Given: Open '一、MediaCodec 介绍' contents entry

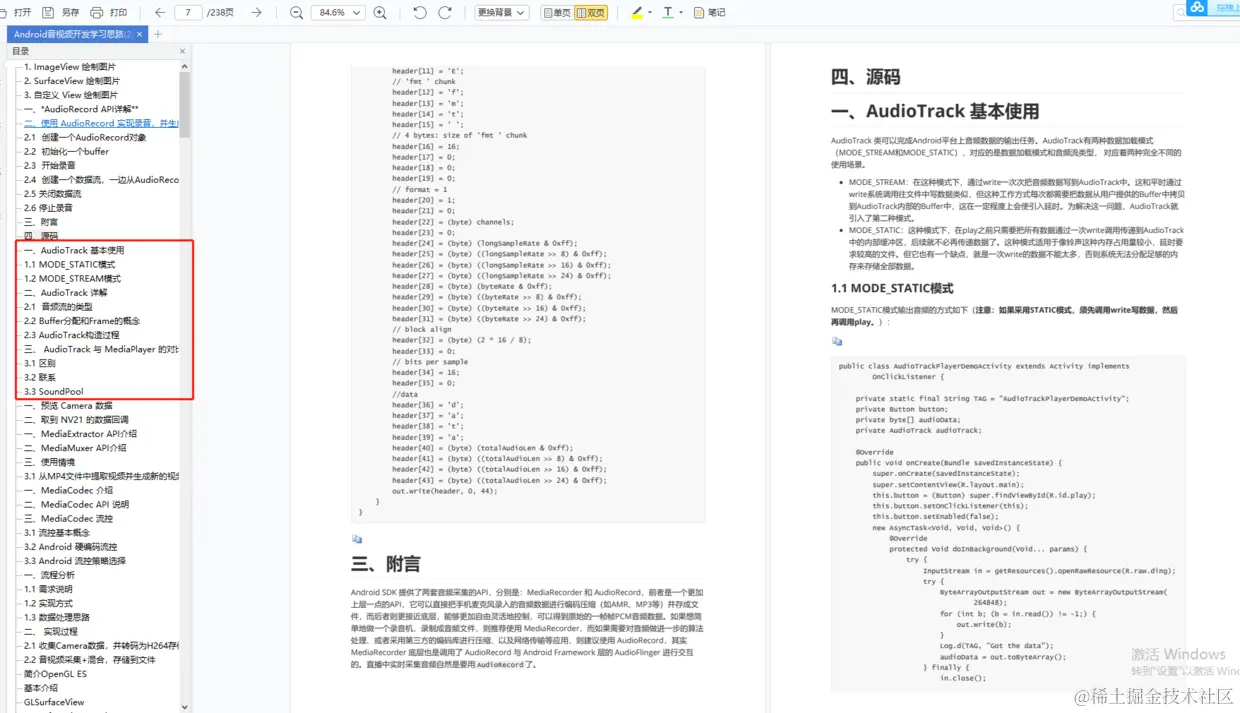Looking at the screenshot, I should coord(68,490).
